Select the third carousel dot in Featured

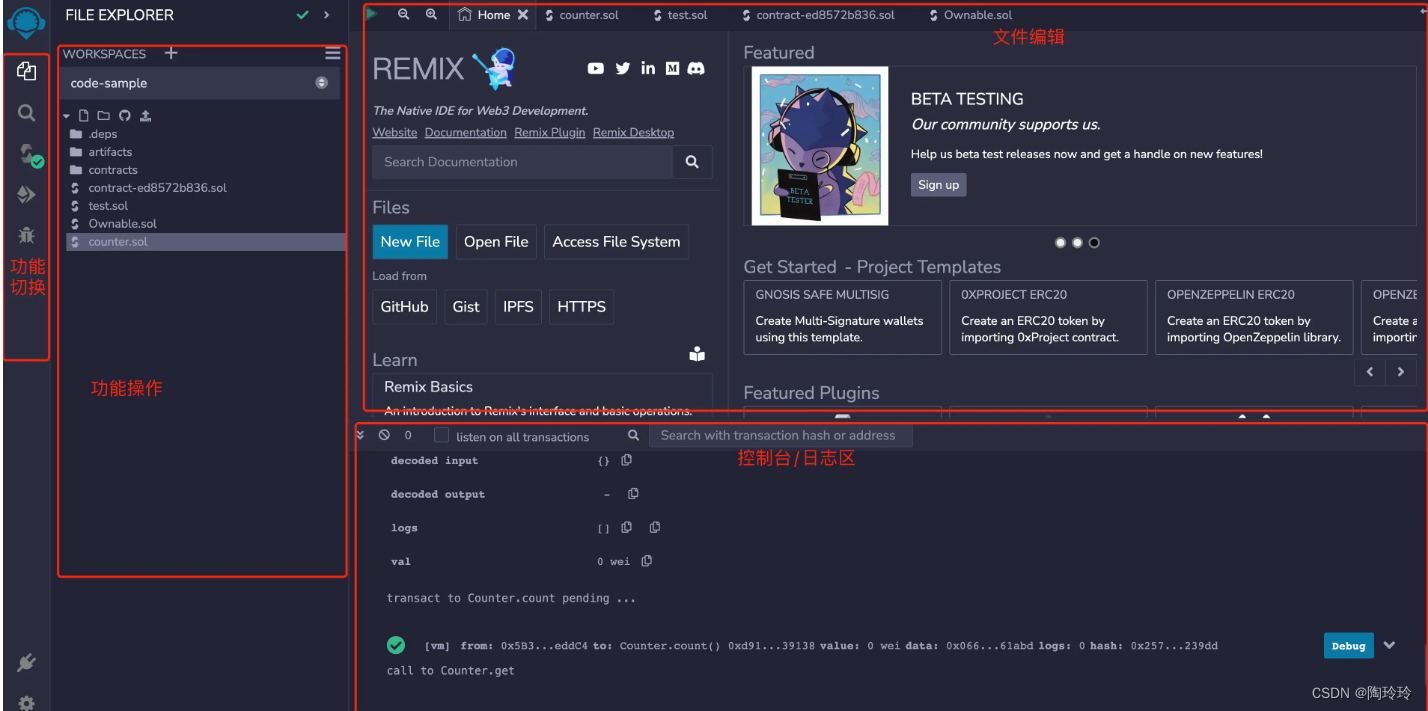[1094, 242]
